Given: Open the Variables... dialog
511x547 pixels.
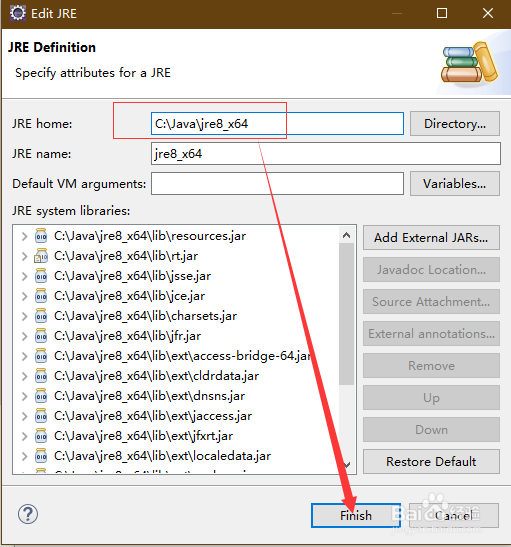Looking at the screenshot, I should (455, 183).
